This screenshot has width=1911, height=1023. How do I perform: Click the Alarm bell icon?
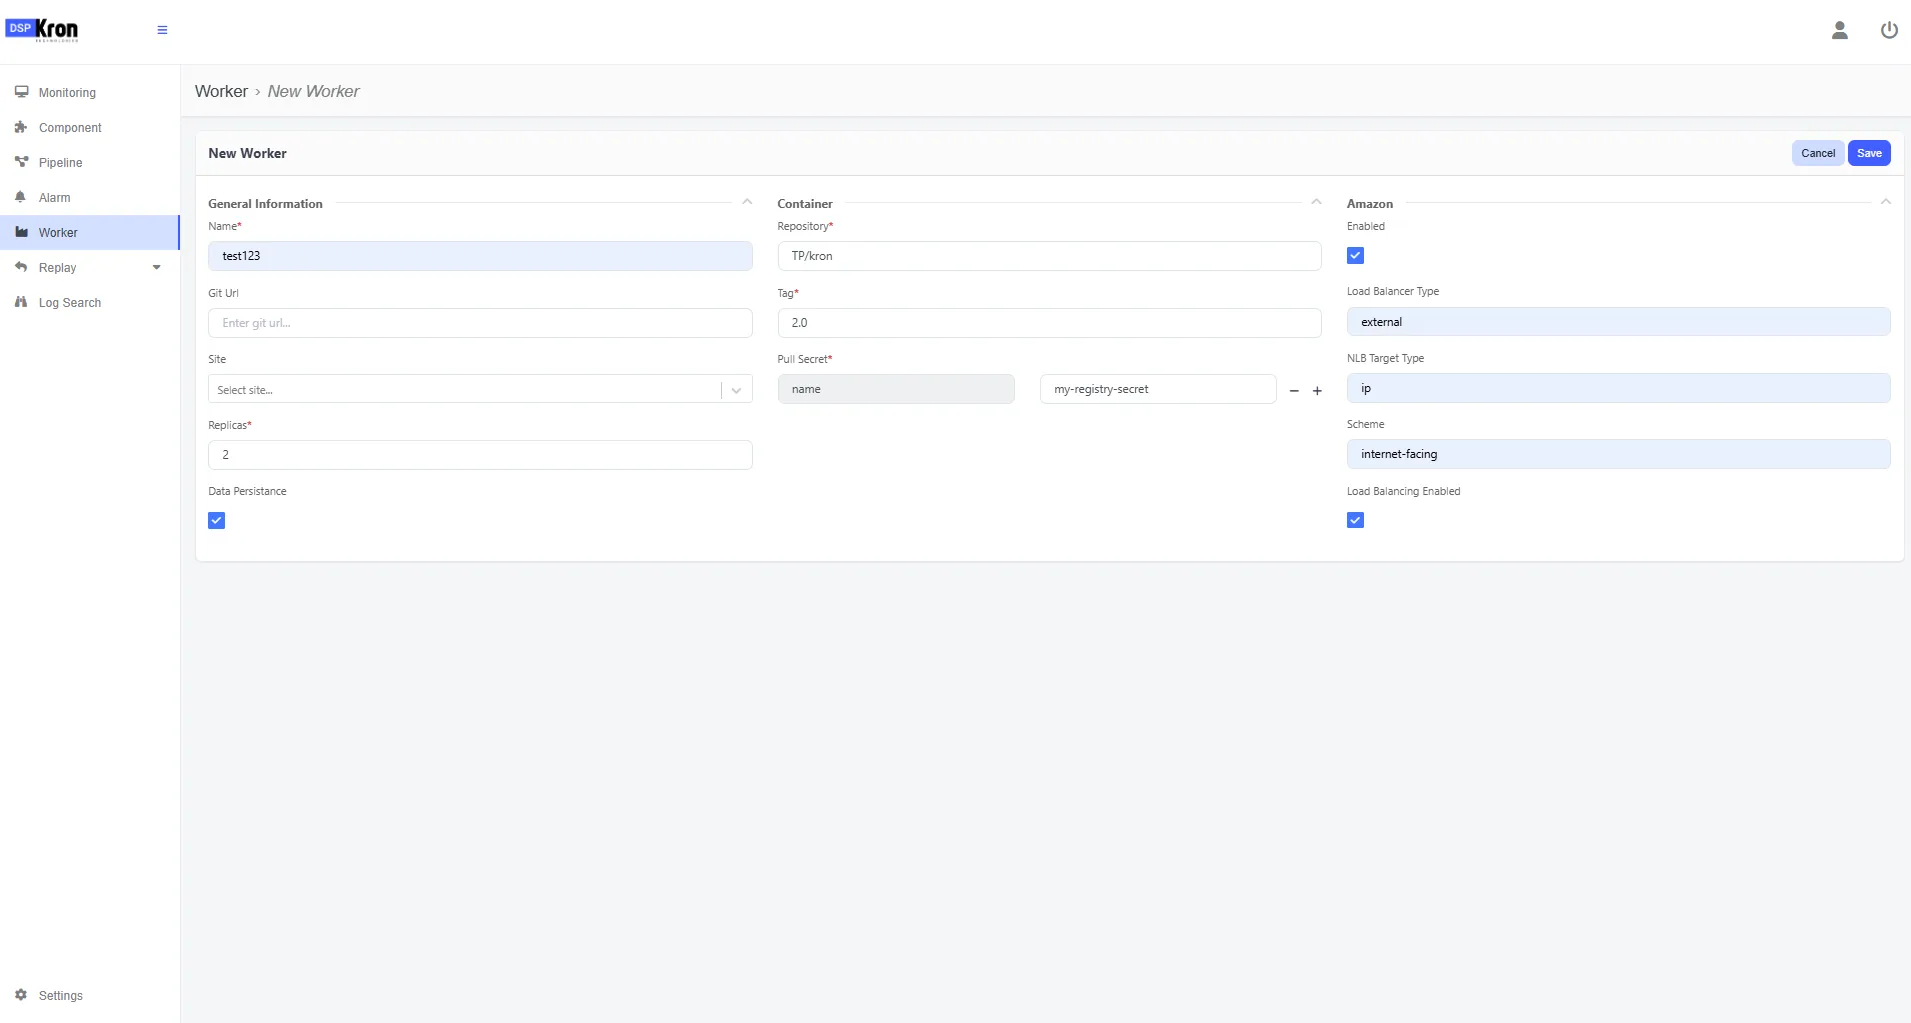point(21,197)
